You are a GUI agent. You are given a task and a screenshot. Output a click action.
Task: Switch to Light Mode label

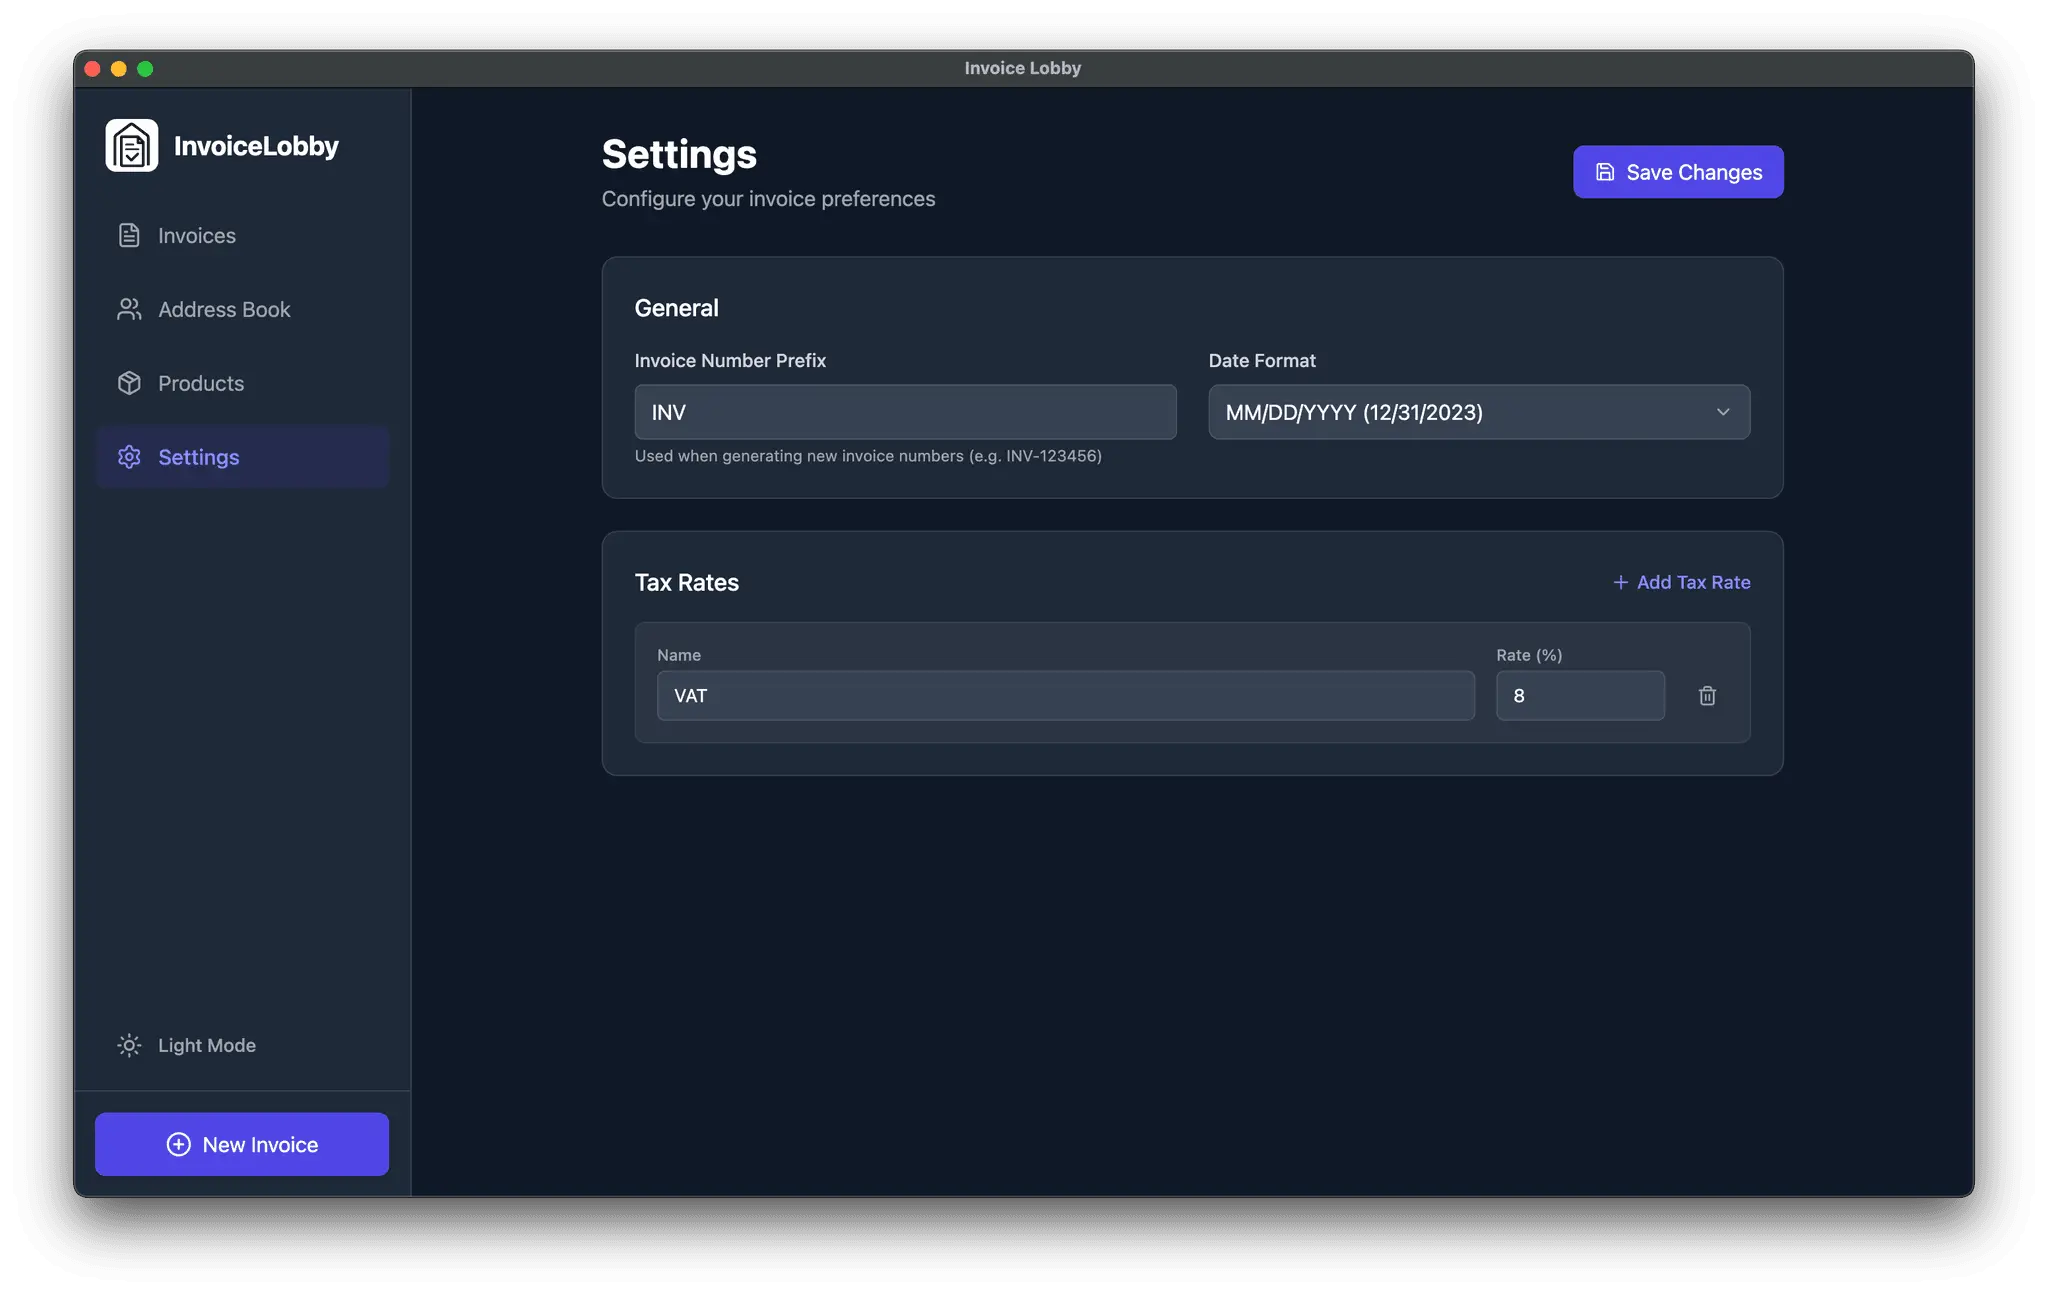click(x=207, y=1045)
